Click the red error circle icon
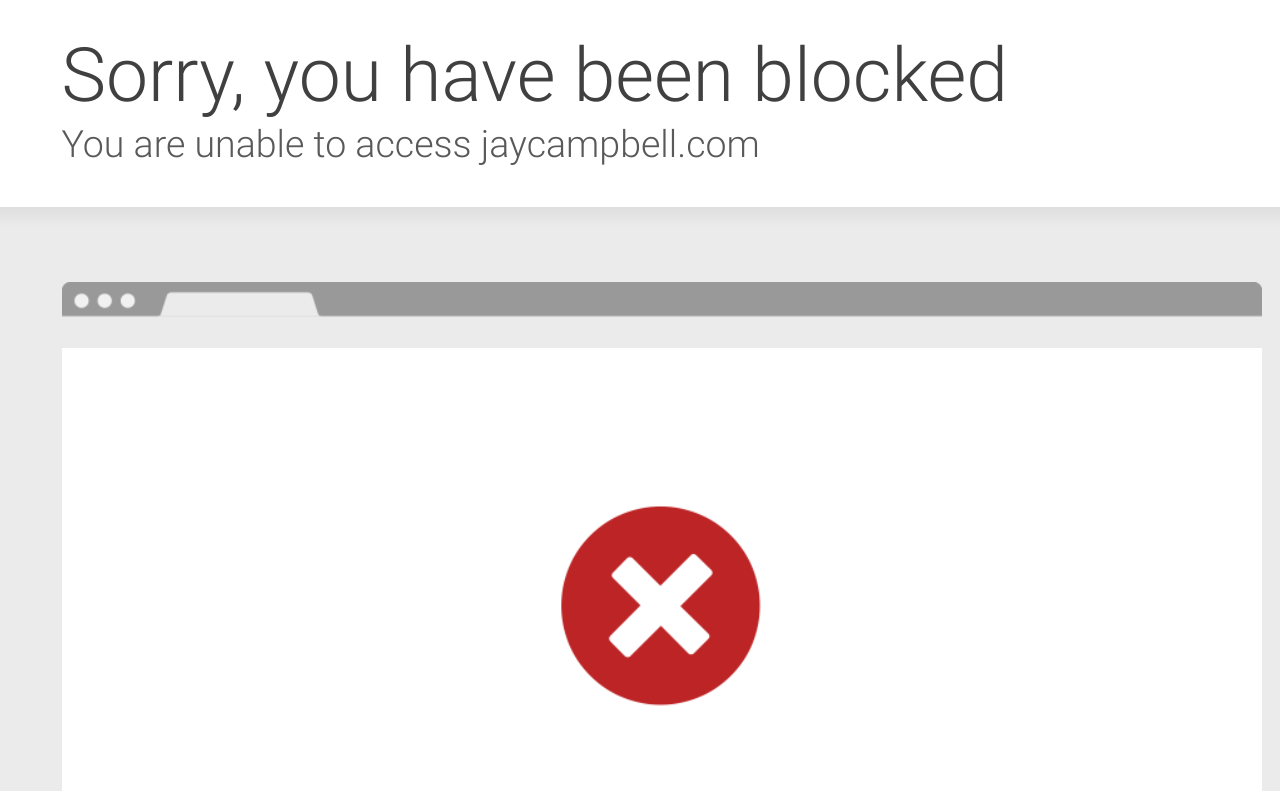Viewport: 1280px width, 791px height. (660, 605)
